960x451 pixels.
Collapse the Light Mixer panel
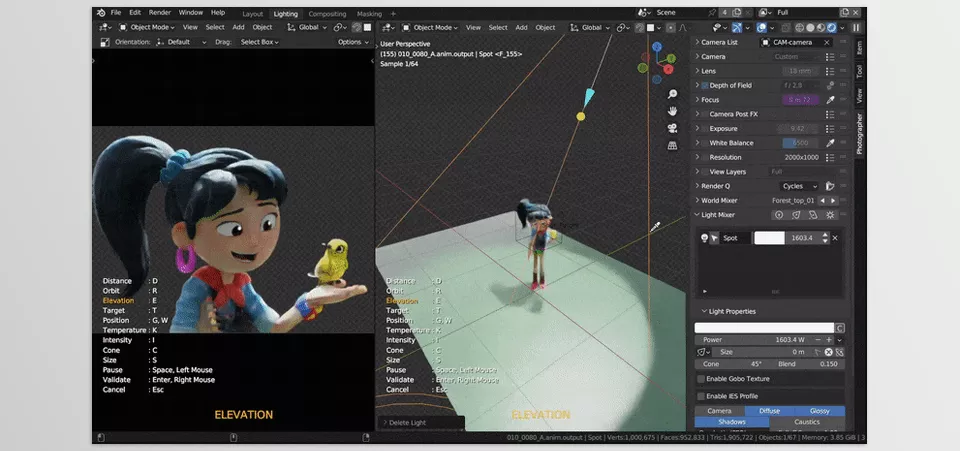[x=697, y=215]
